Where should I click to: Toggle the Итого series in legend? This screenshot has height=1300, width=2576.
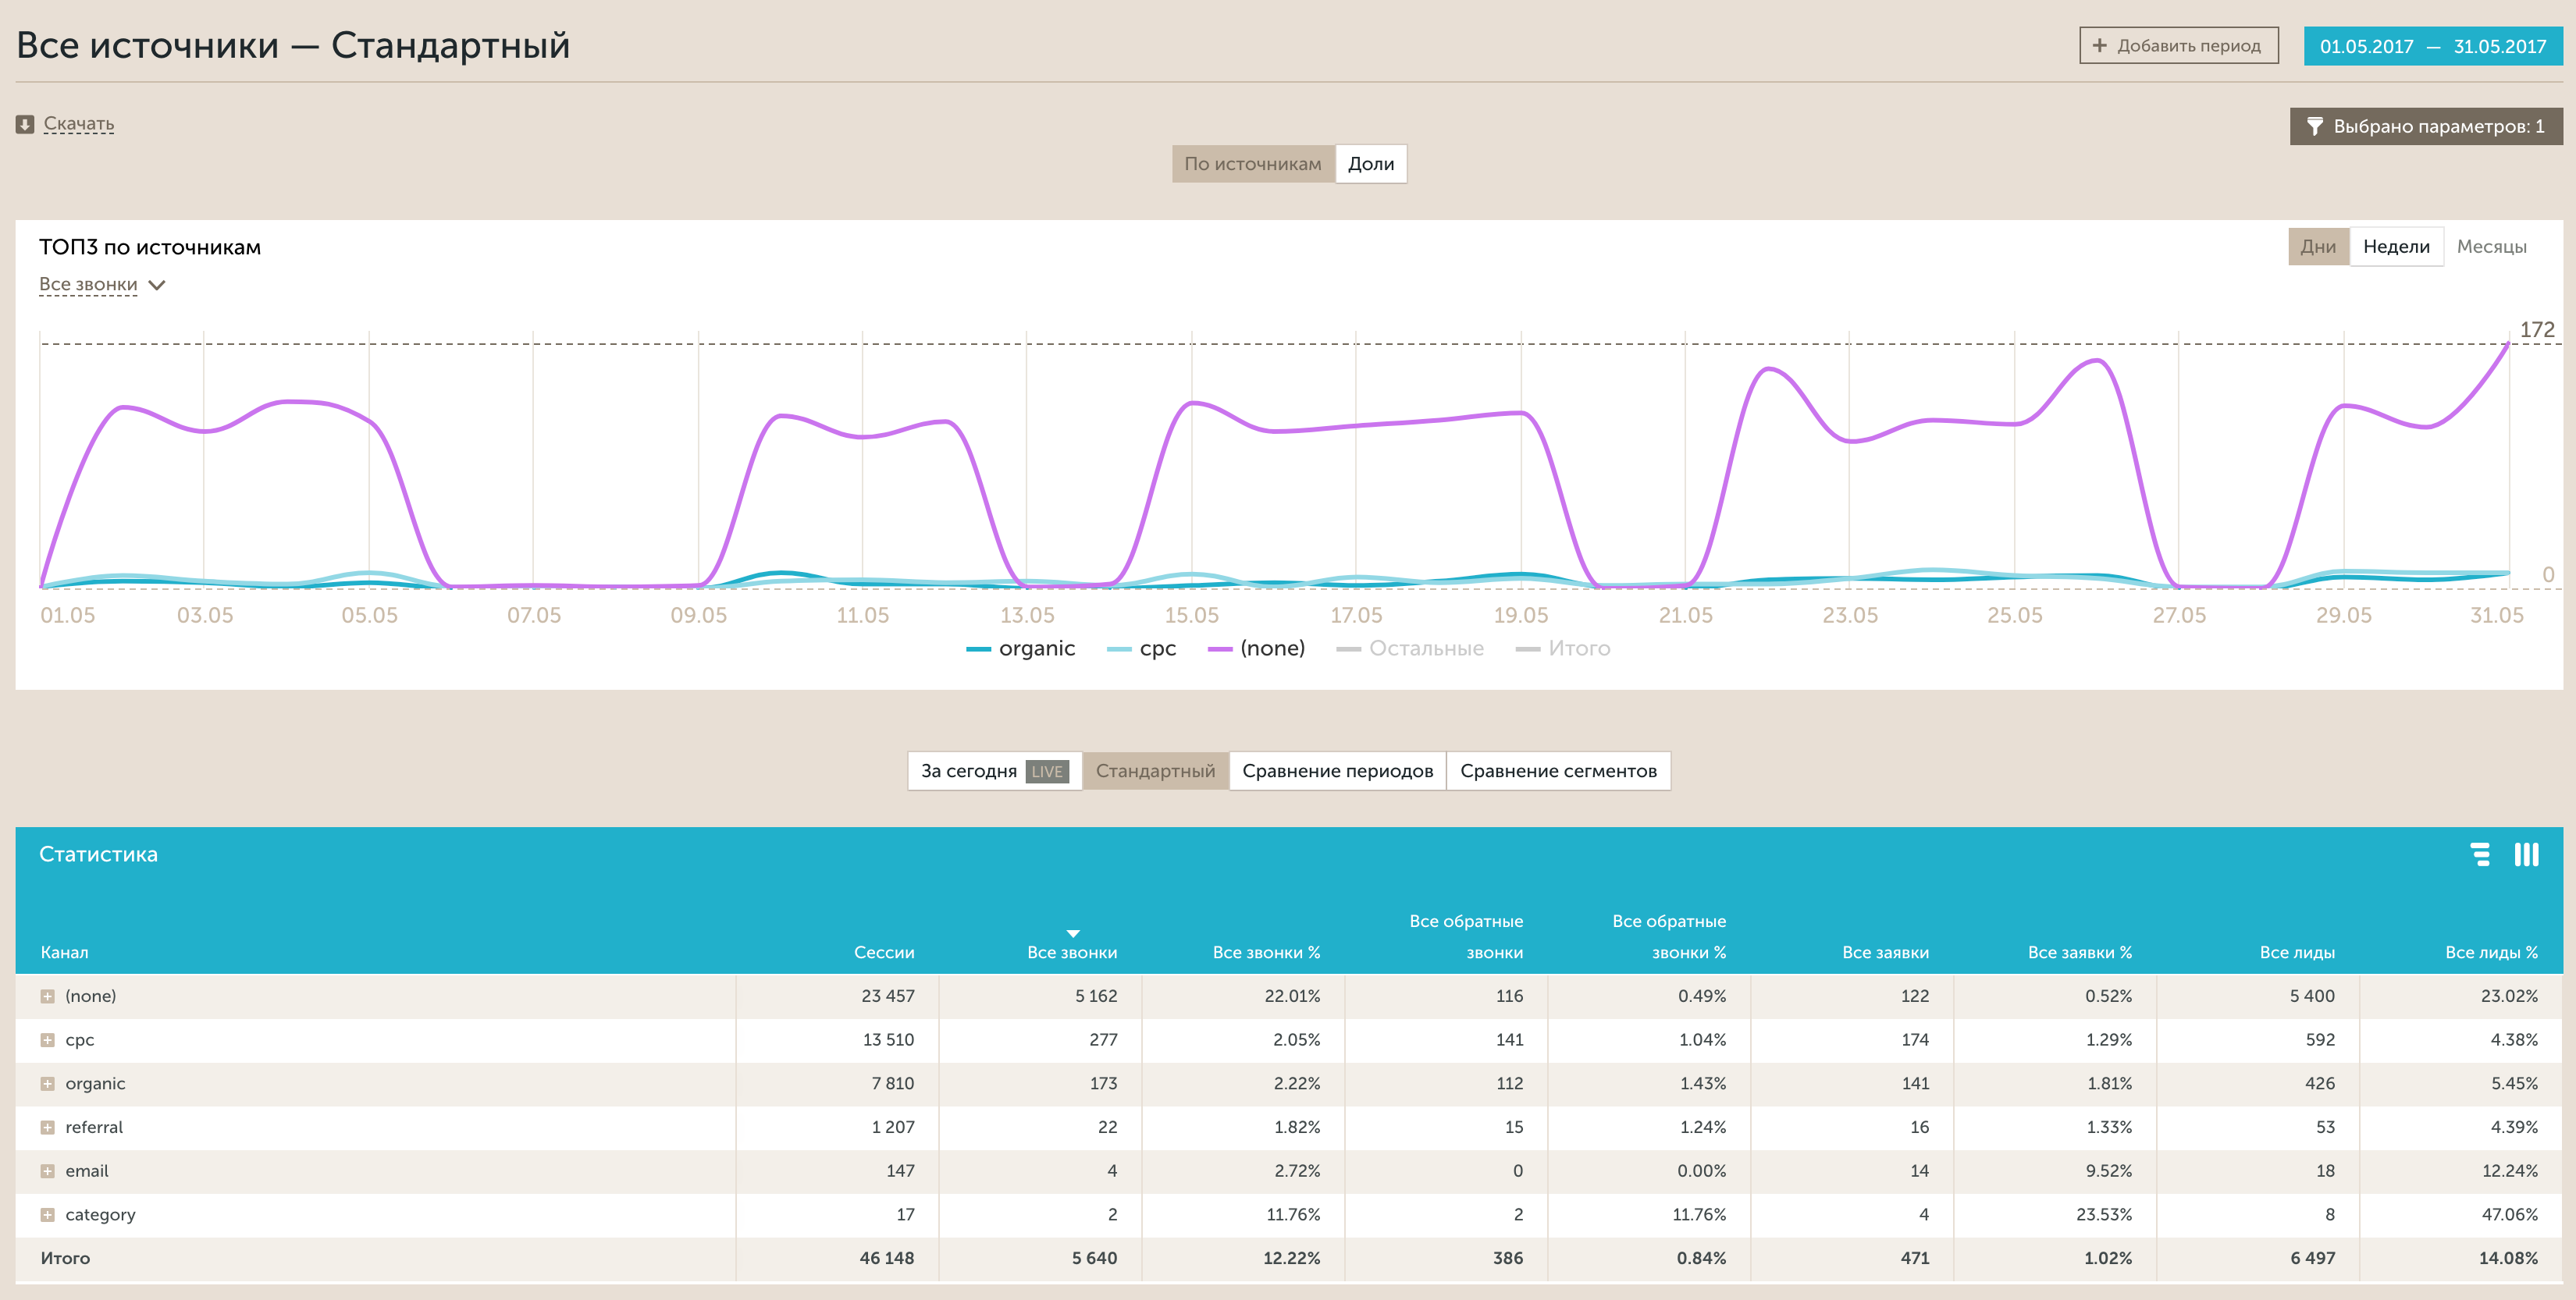1578,648
